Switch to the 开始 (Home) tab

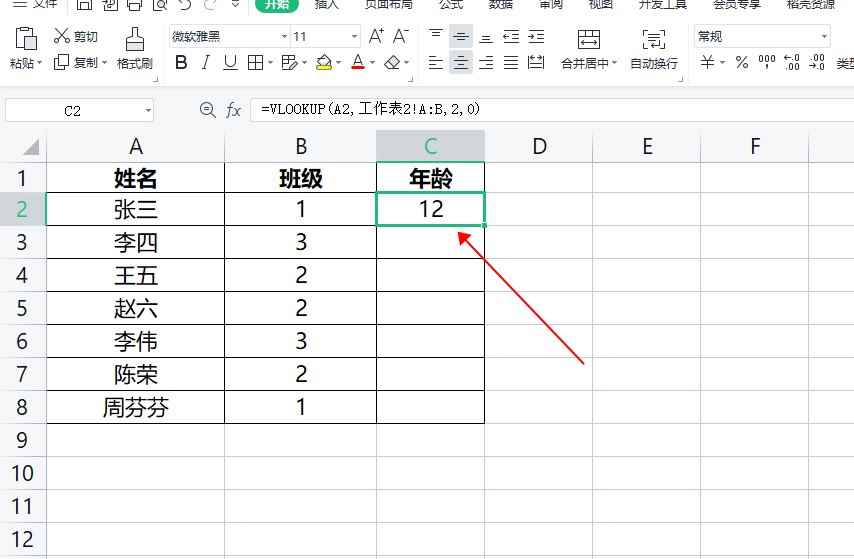pos(277,4)
